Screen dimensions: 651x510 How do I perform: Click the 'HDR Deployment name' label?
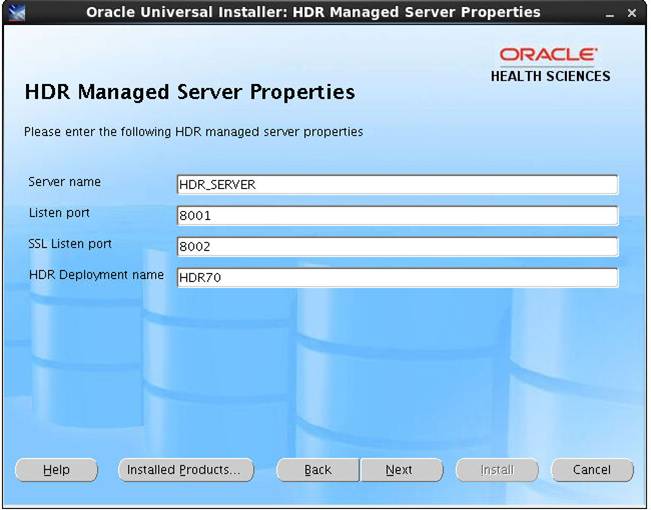(x=96, y=275)
